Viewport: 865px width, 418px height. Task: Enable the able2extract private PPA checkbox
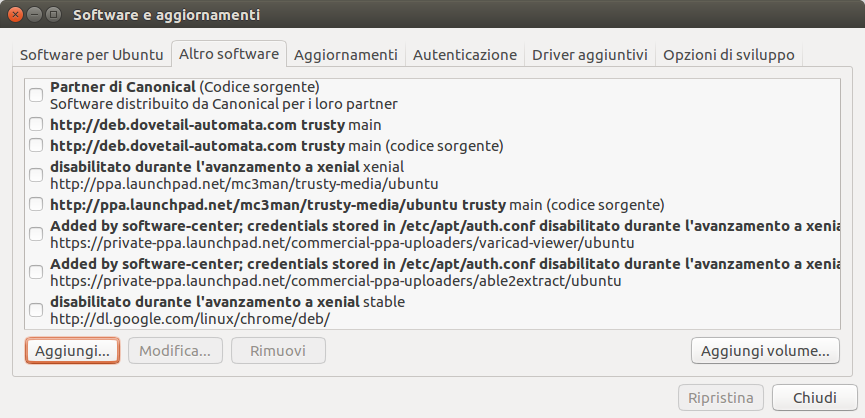tap(36, 272)
